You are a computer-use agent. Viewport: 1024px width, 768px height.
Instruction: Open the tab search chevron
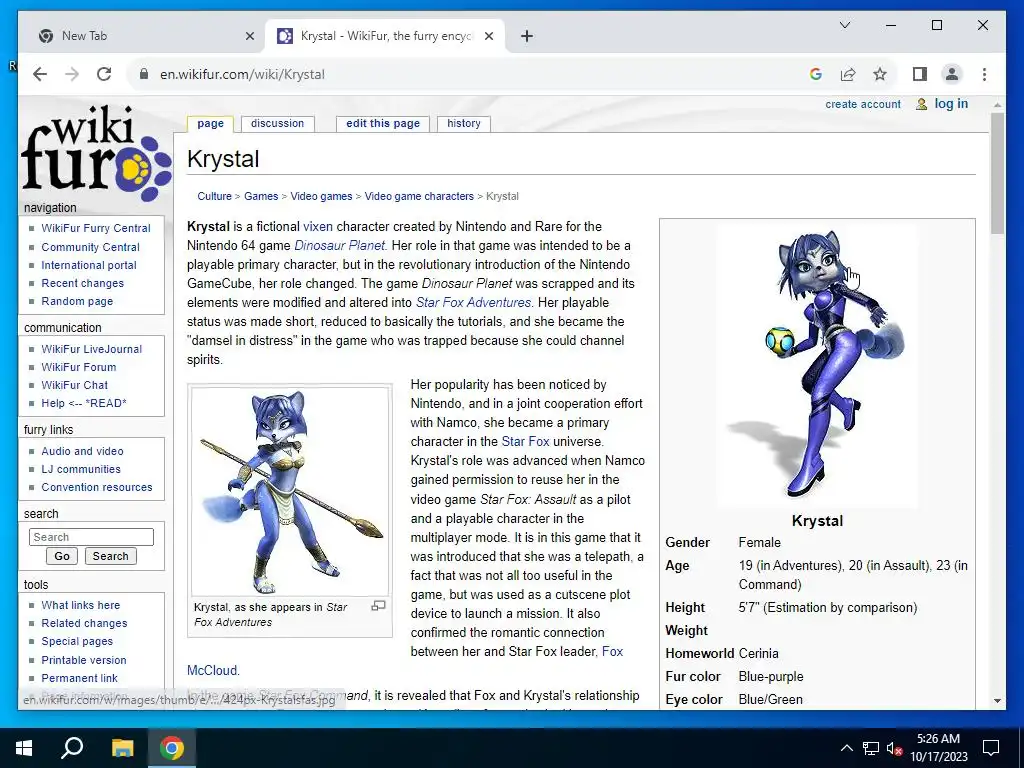pos(844,25)
